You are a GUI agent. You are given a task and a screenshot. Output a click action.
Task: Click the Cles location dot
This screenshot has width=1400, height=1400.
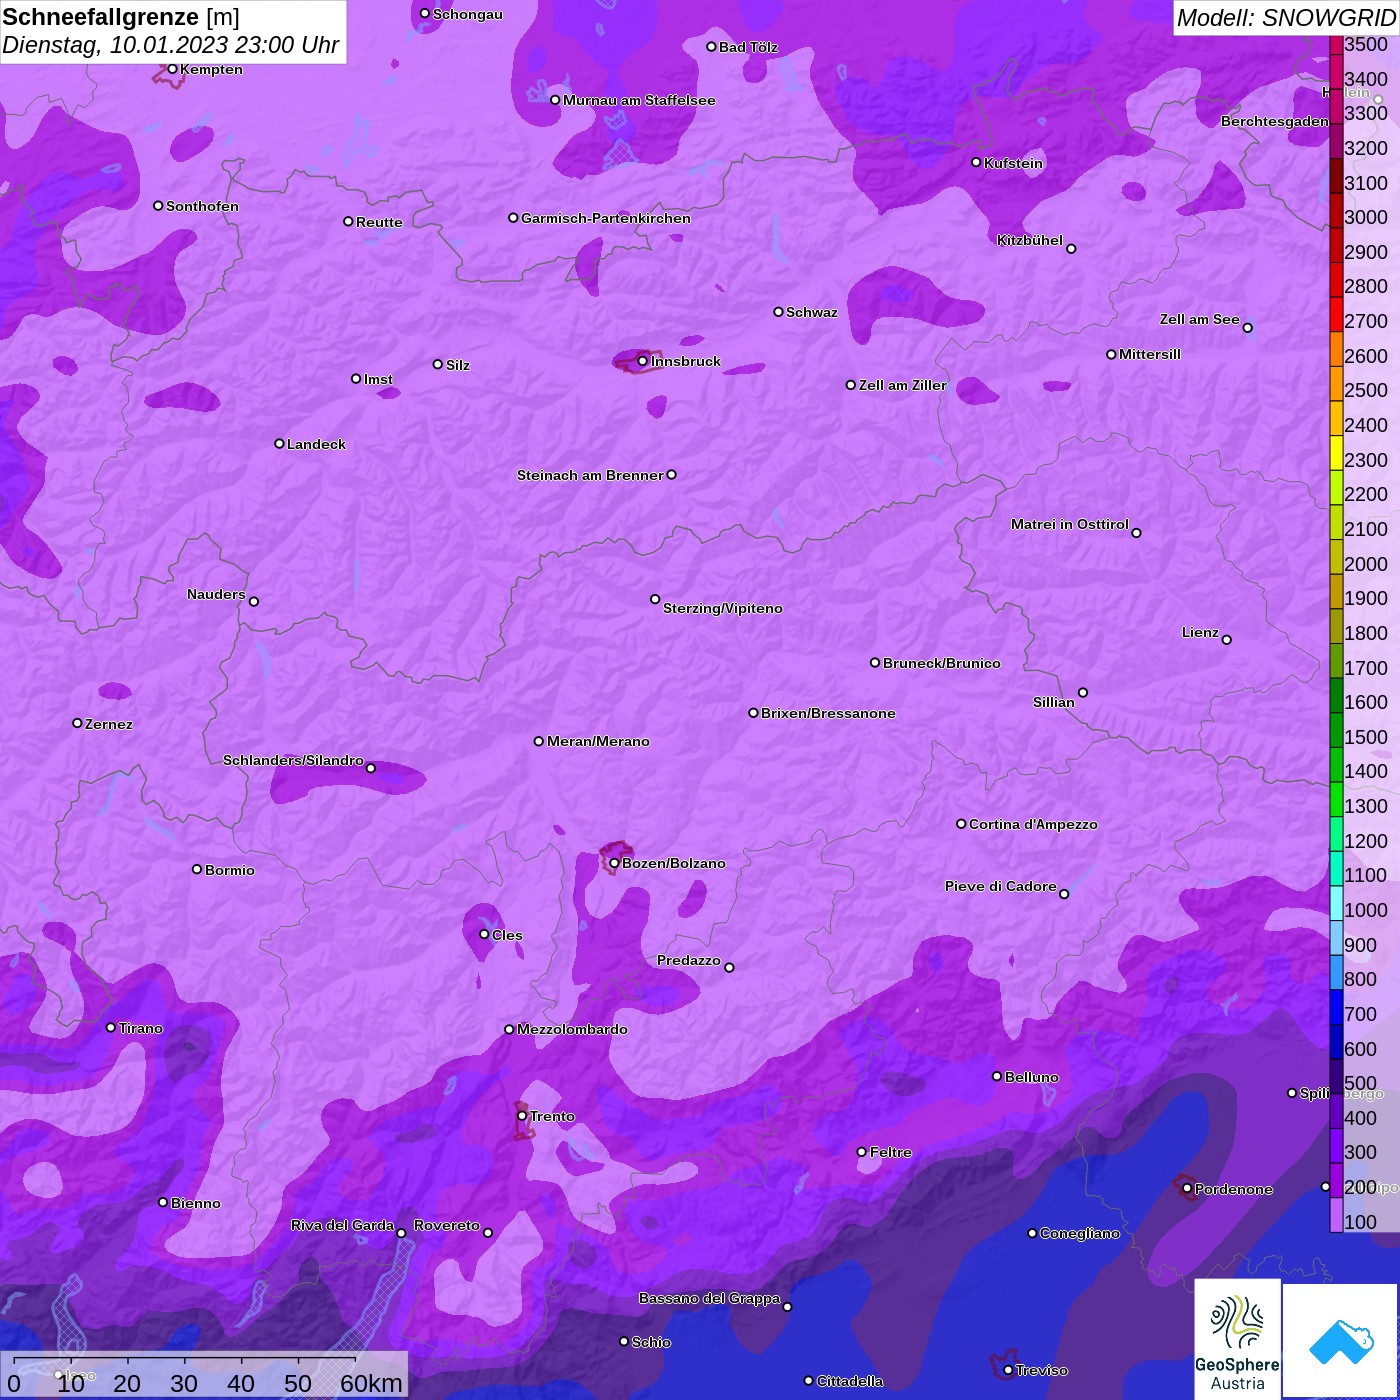[484, 934]
